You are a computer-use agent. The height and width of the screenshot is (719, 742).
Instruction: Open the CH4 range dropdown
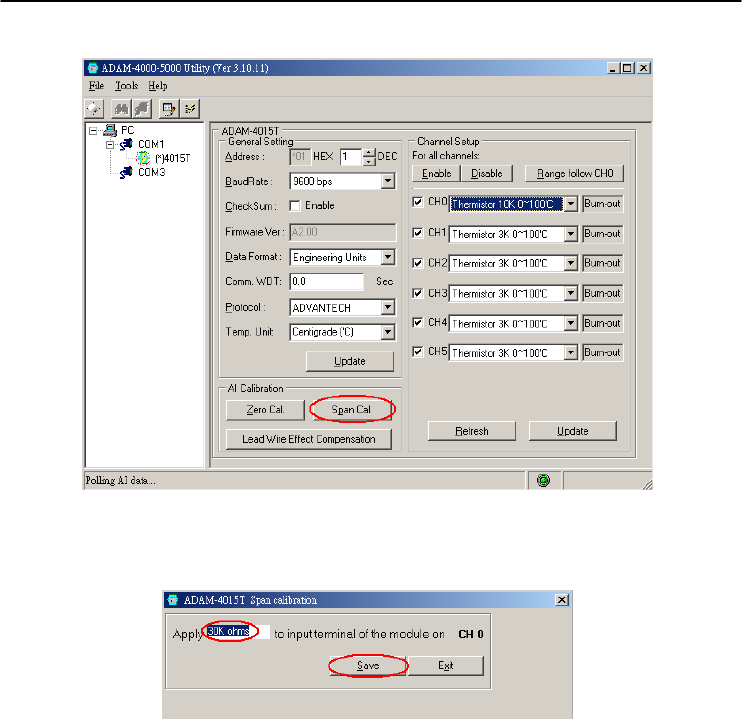coord(571,323)
